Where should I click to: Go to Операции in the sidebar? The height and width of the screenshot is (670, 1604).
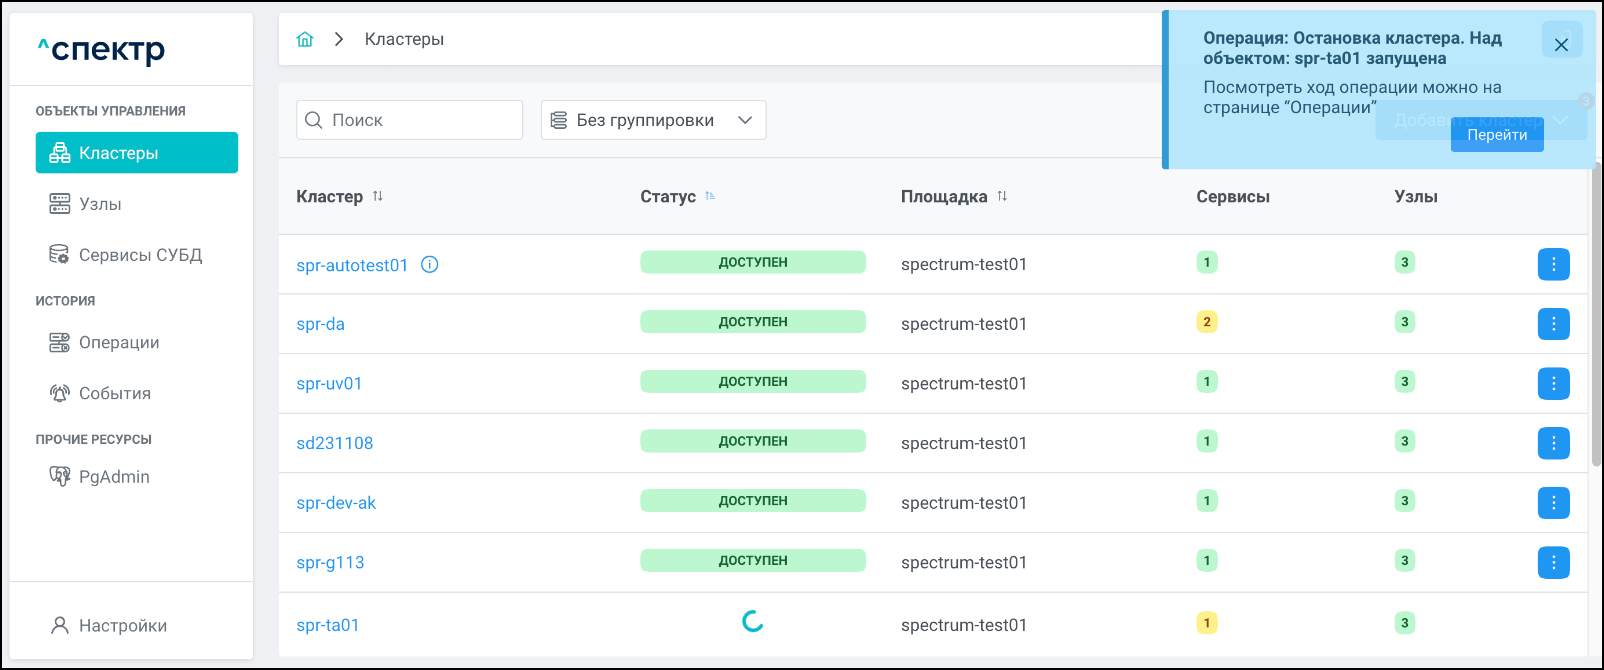click(x=119, y=343)
